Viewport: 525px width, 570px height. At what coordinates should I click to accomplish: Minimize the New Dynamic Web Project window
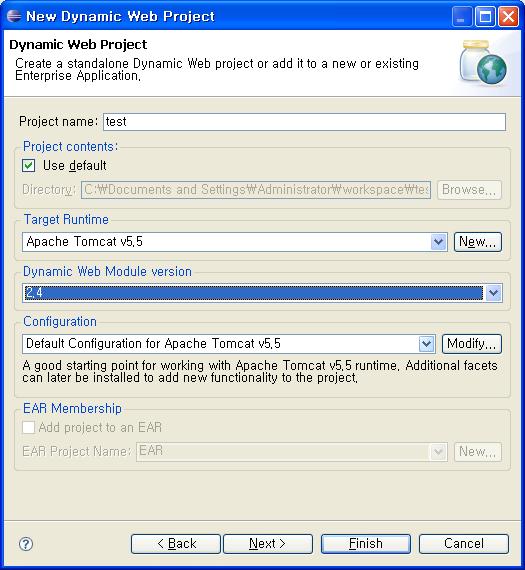point(461,17)
